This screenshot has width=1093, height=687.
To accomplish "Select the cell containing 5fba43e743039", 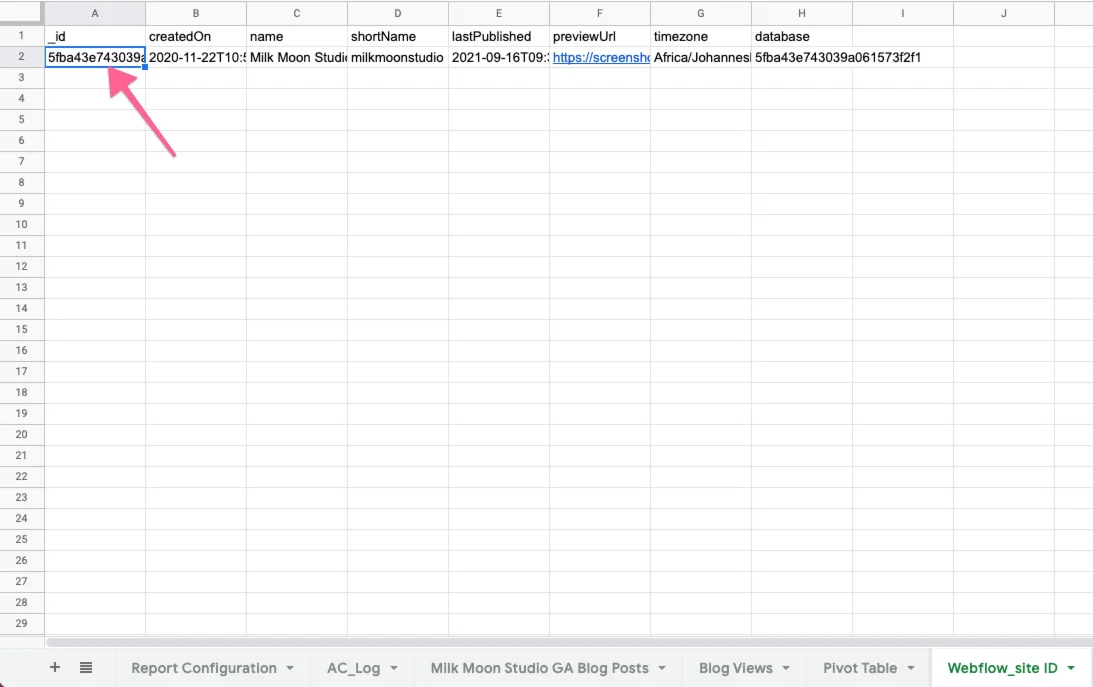I will (x=94, y=57).
